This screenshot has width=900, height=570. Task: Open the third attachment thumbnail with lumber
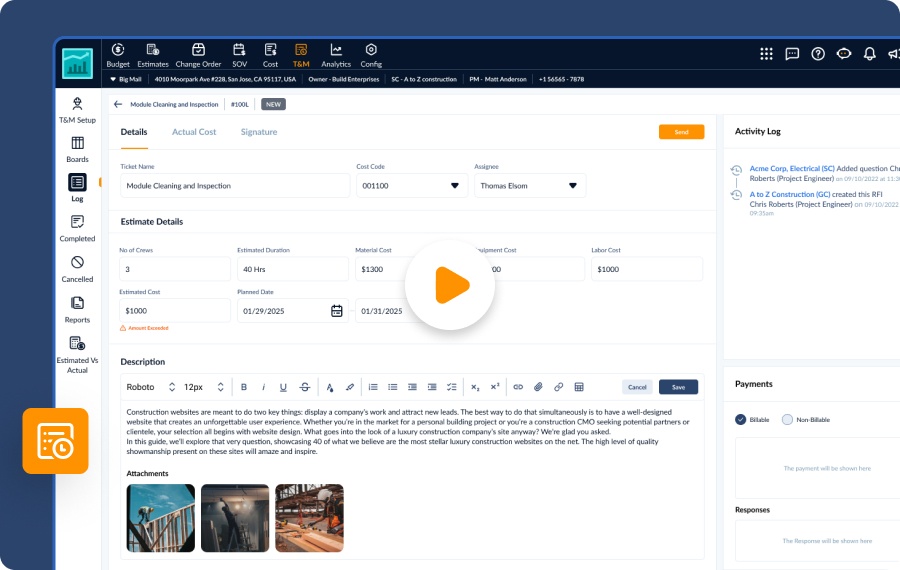point(309,518)
